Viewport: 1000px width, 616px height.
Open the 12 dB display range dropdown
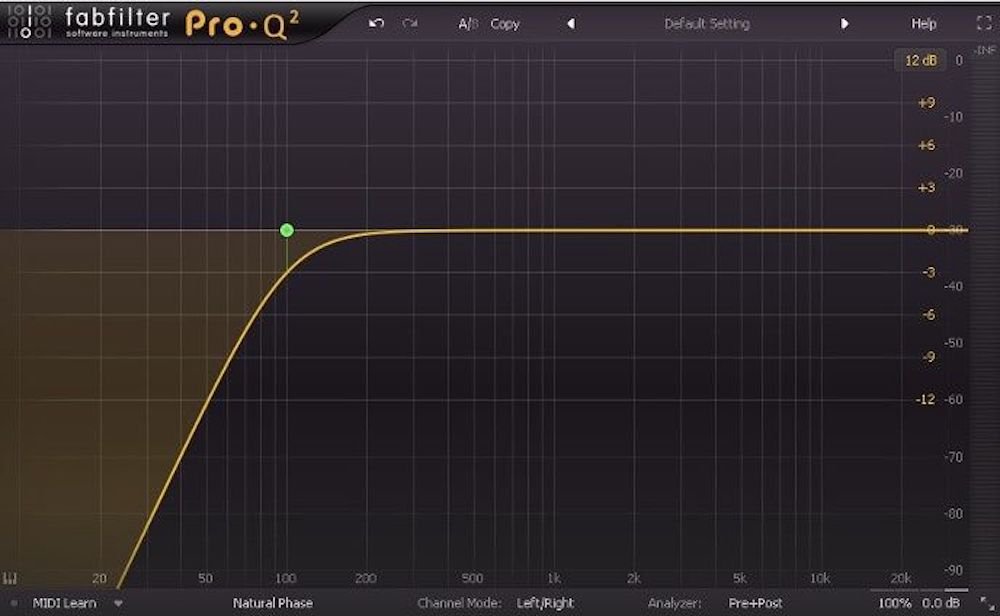tap(920, 60)
